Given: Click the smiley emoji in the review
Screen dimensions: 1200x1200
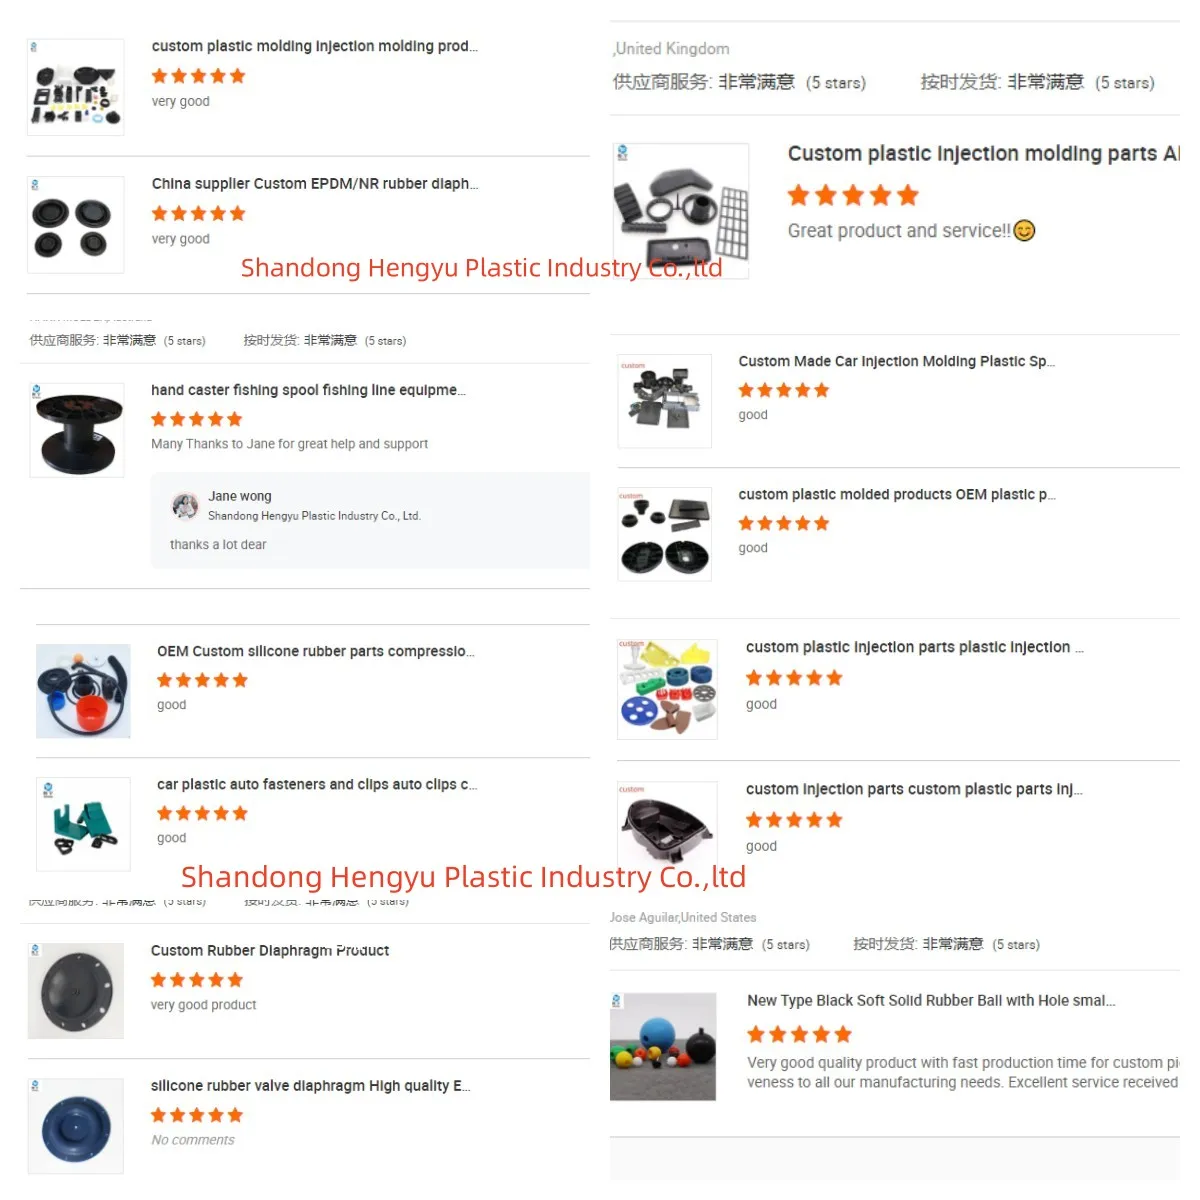Looking at the screenshot, I should (1024, 231).
